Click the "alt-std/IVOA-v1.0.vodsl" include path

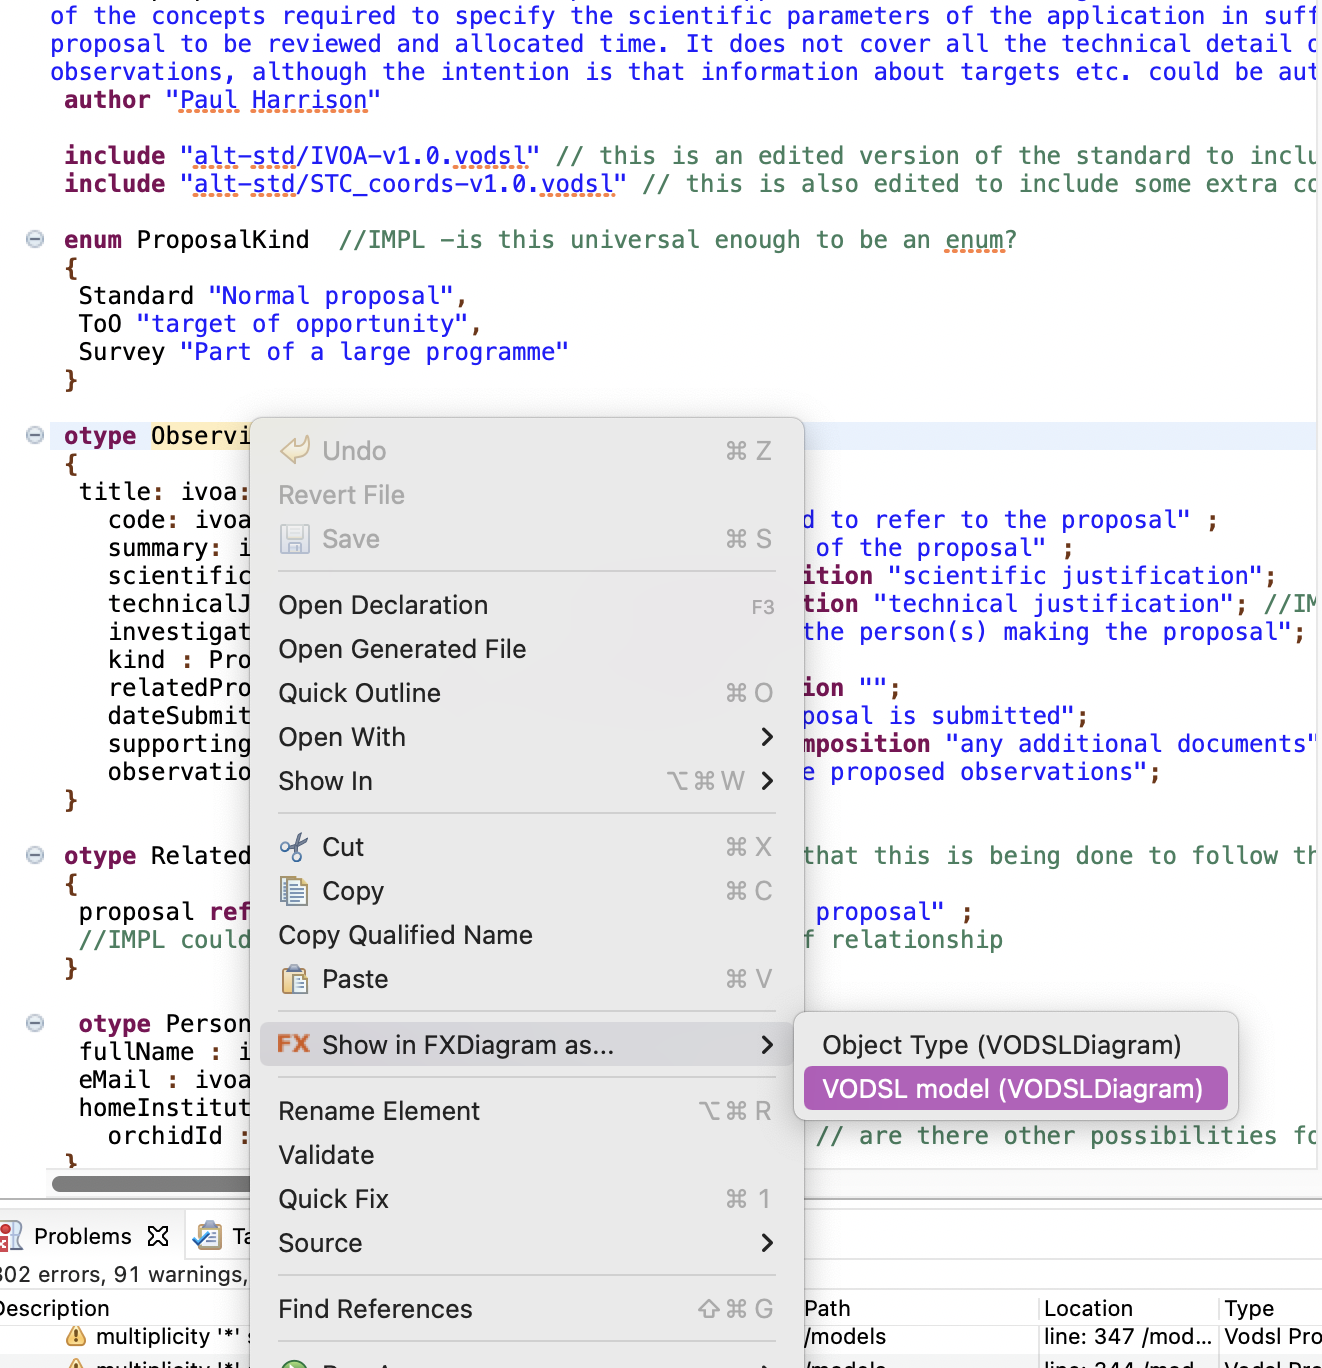pos(360,156)
